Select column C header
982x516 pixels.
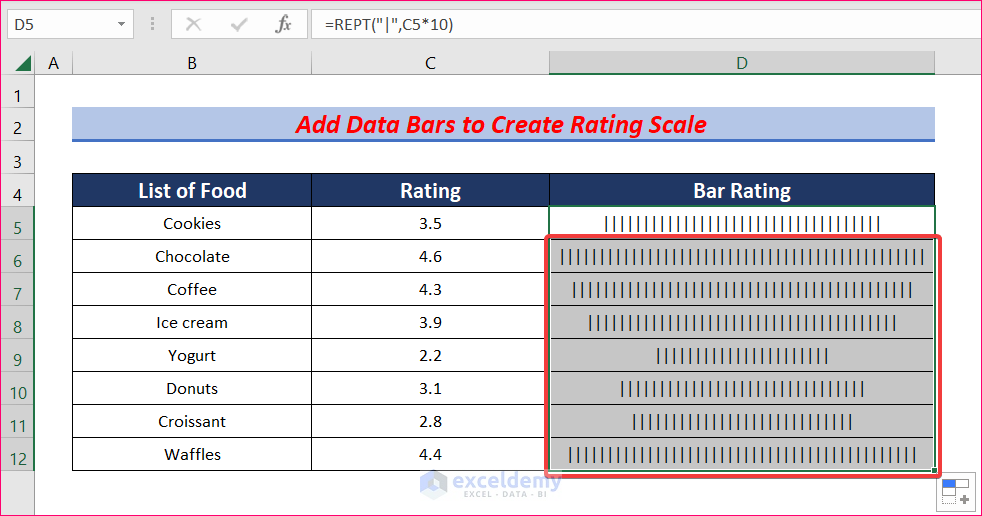coord(430,63)
